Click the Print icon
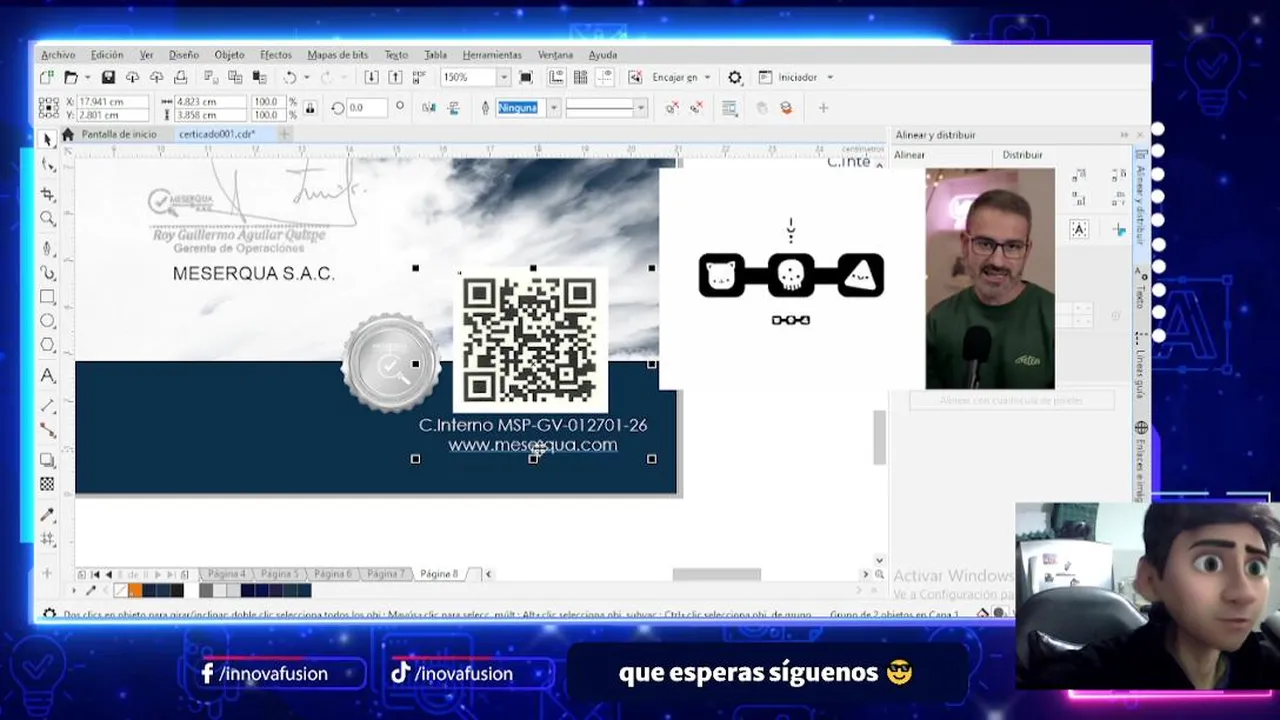1280x720 pixels. [180, 77]
